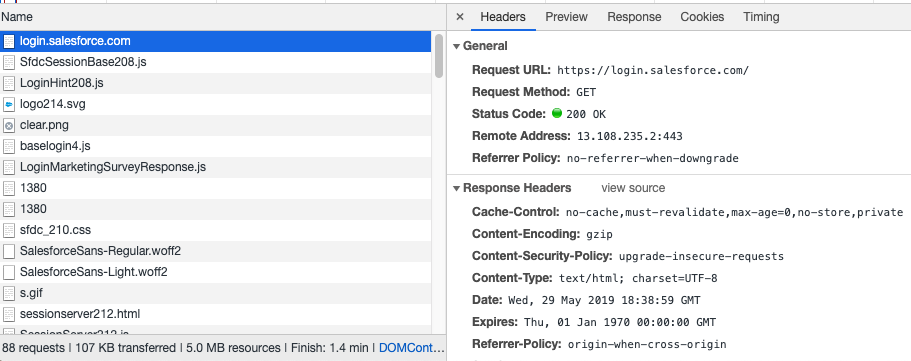Open the Response tab

point(634,17)
